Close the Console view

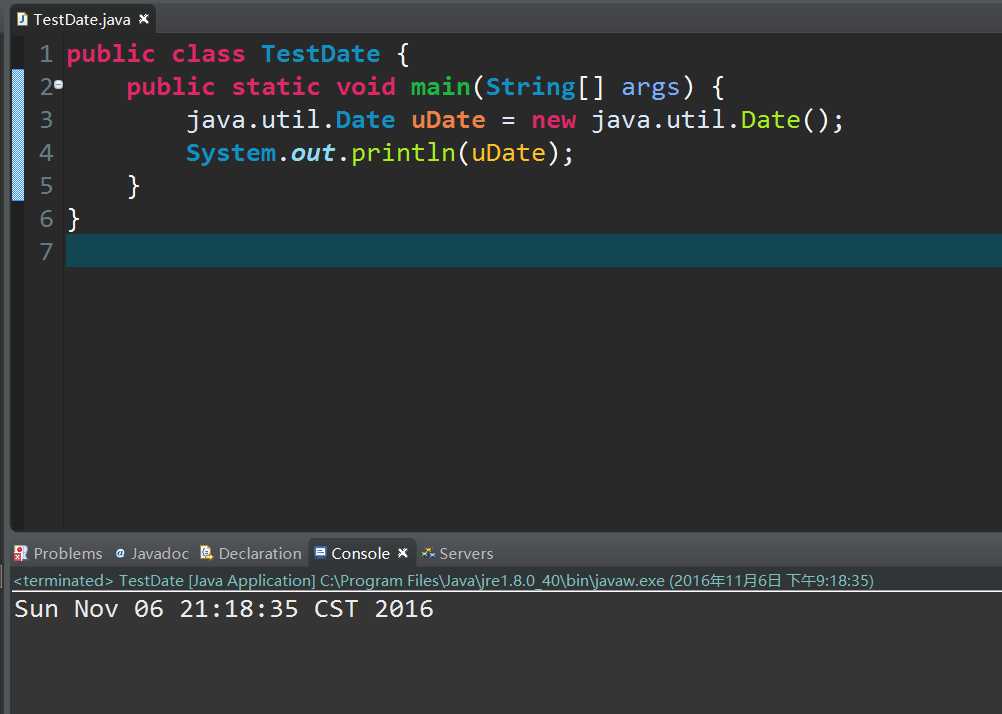(403, 552)
